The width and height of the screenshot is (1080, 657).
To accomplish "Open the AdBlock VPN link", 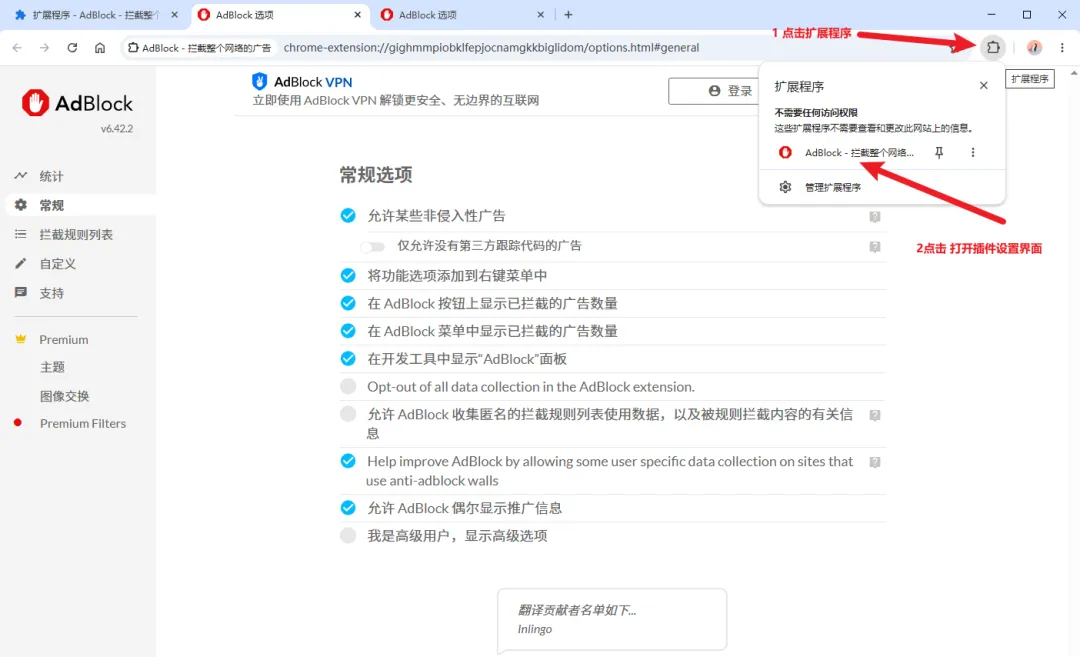I will [x=313, y=82].
